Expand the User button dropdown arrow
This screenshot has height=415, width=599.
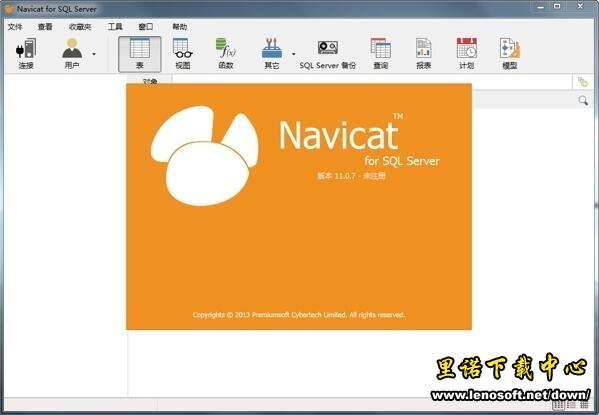click(x=94, y=54)
